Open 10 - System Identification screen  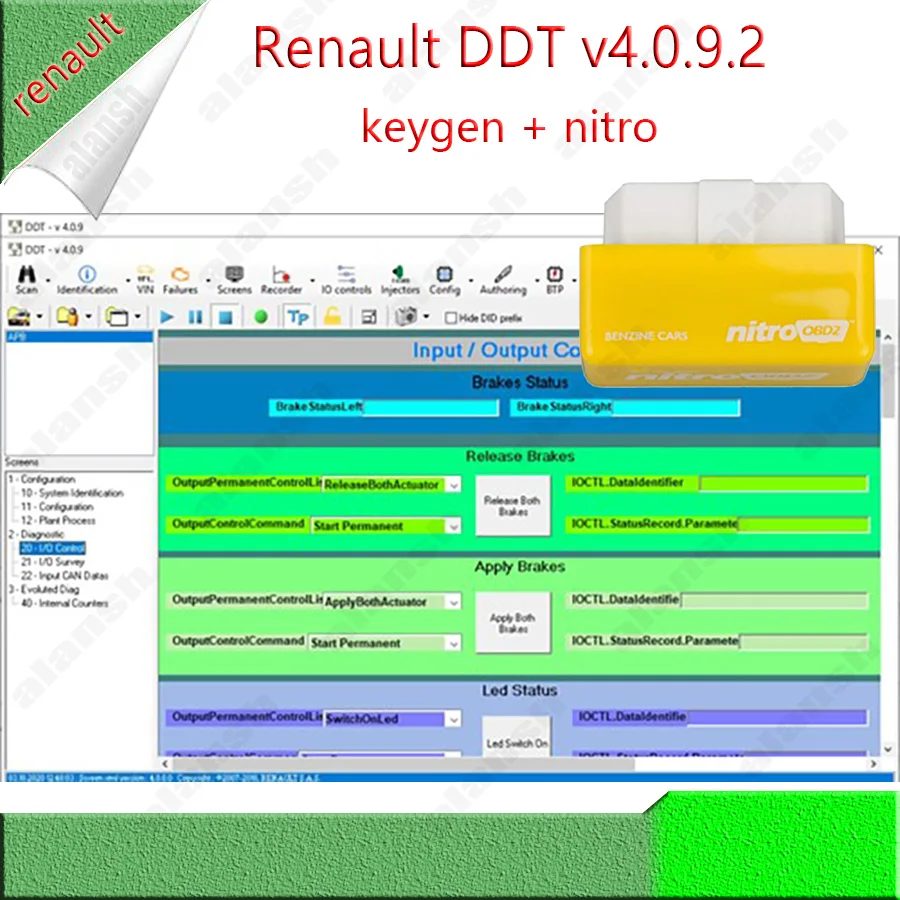[x=72, y=493]
